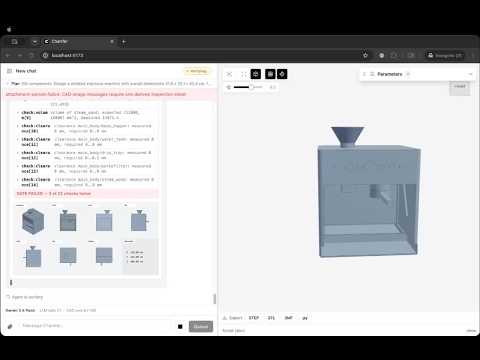
Task: Go back in browser history
Action: tap(8, 55)
